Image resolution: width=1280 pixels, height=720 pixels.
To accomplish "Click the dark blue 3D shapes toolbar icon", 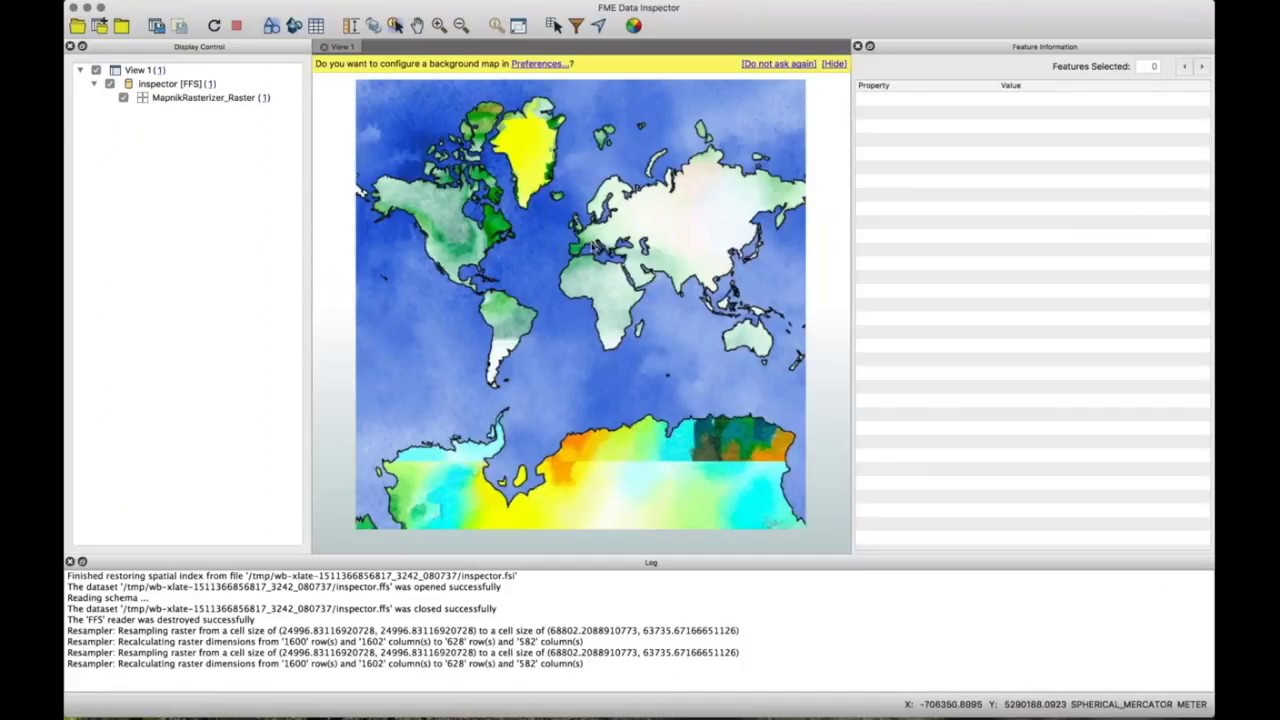I will point(294,26).
